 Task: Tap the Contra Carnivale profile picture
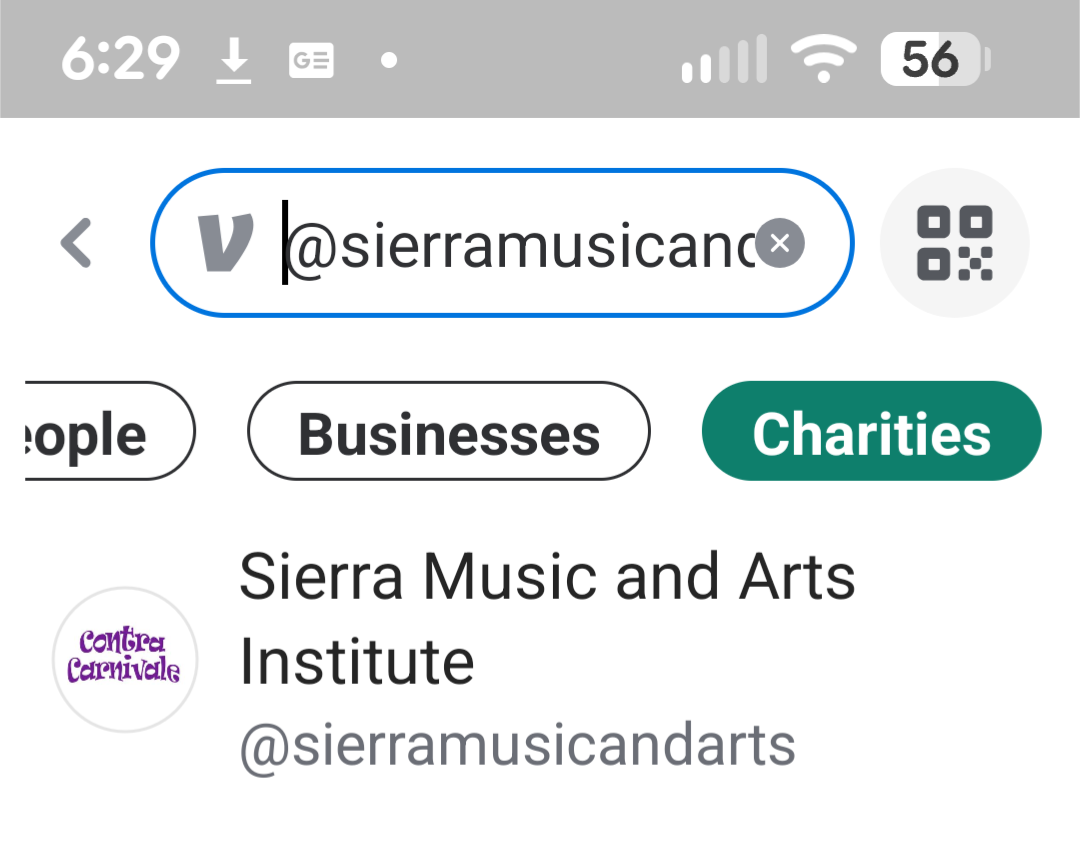click(124, 659)
